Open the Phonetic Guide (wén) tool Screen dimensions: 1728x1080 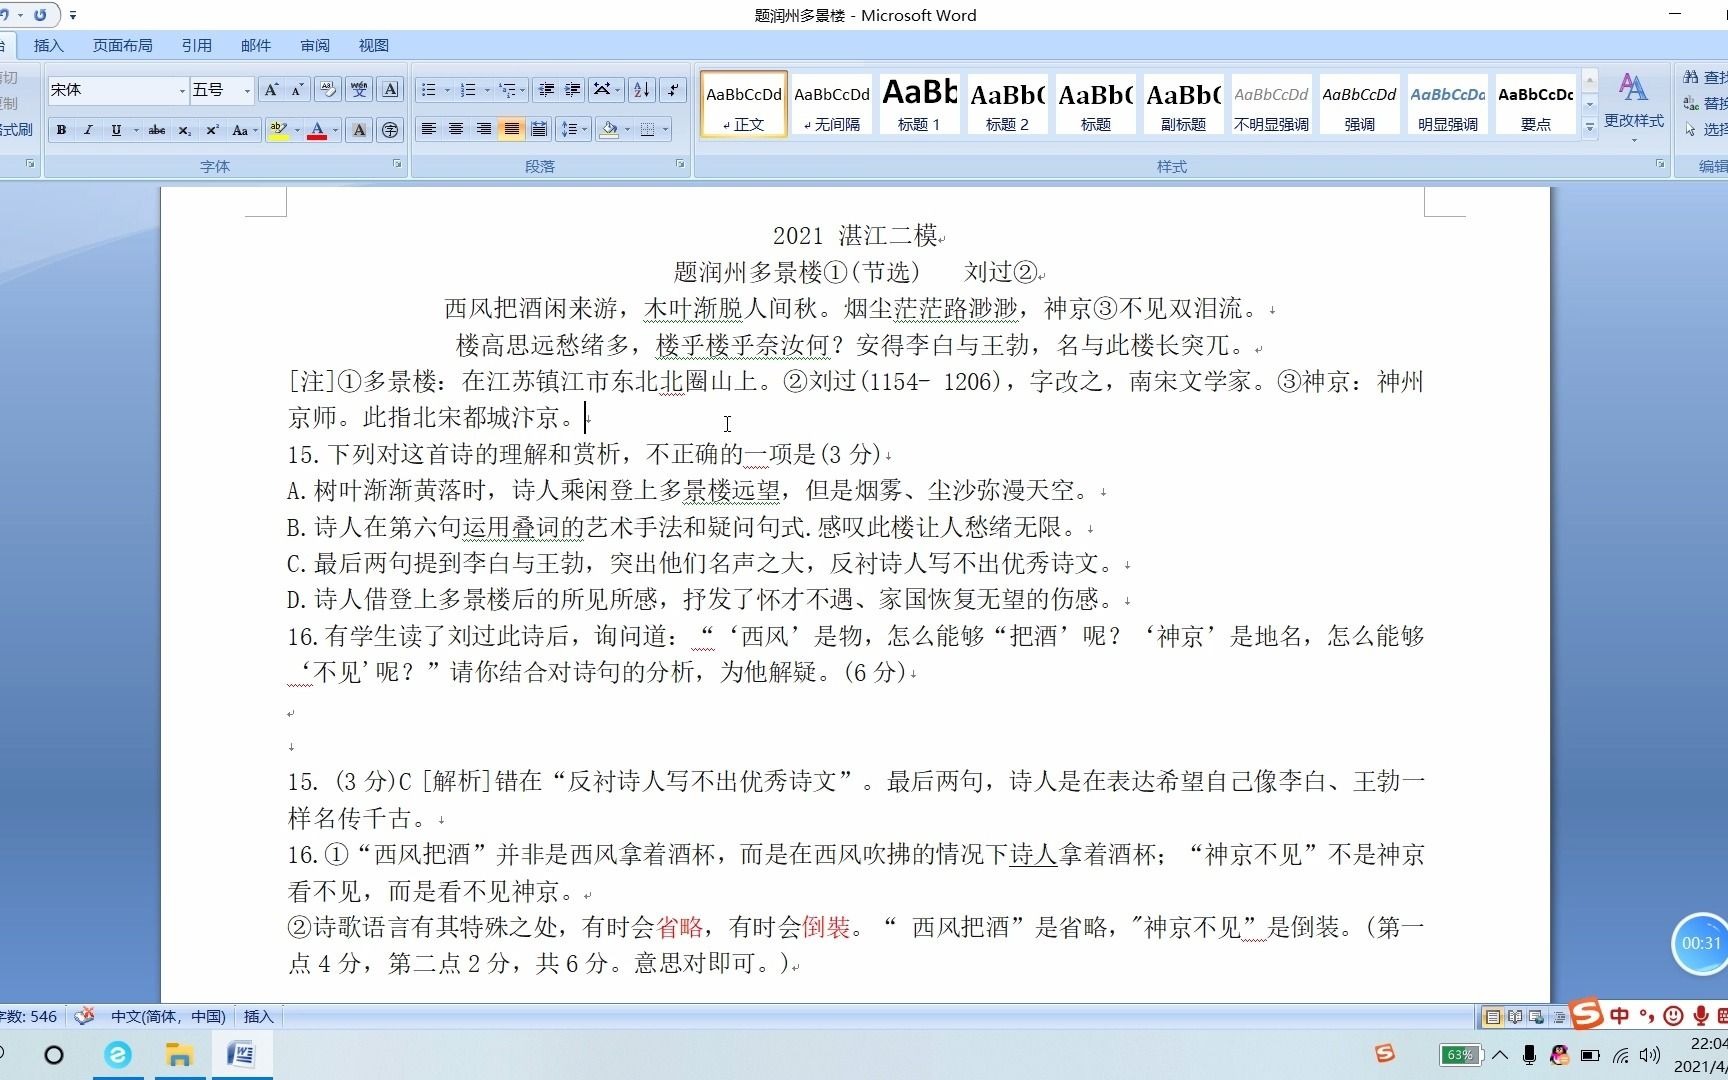click(359, 90)
